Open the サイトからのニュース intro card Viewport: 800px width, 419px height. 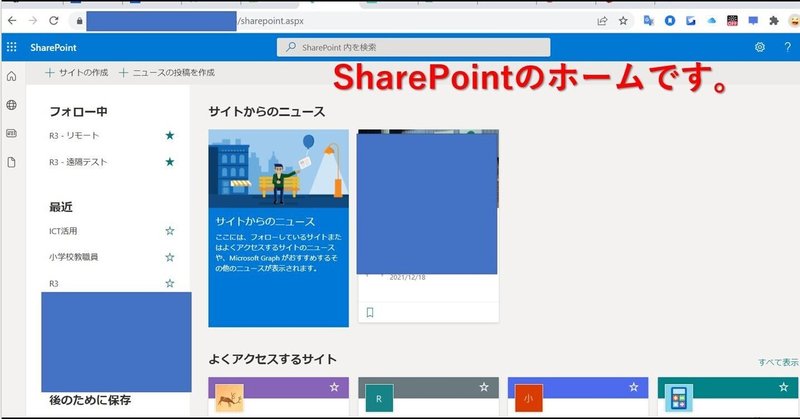(x=279, y=228)
